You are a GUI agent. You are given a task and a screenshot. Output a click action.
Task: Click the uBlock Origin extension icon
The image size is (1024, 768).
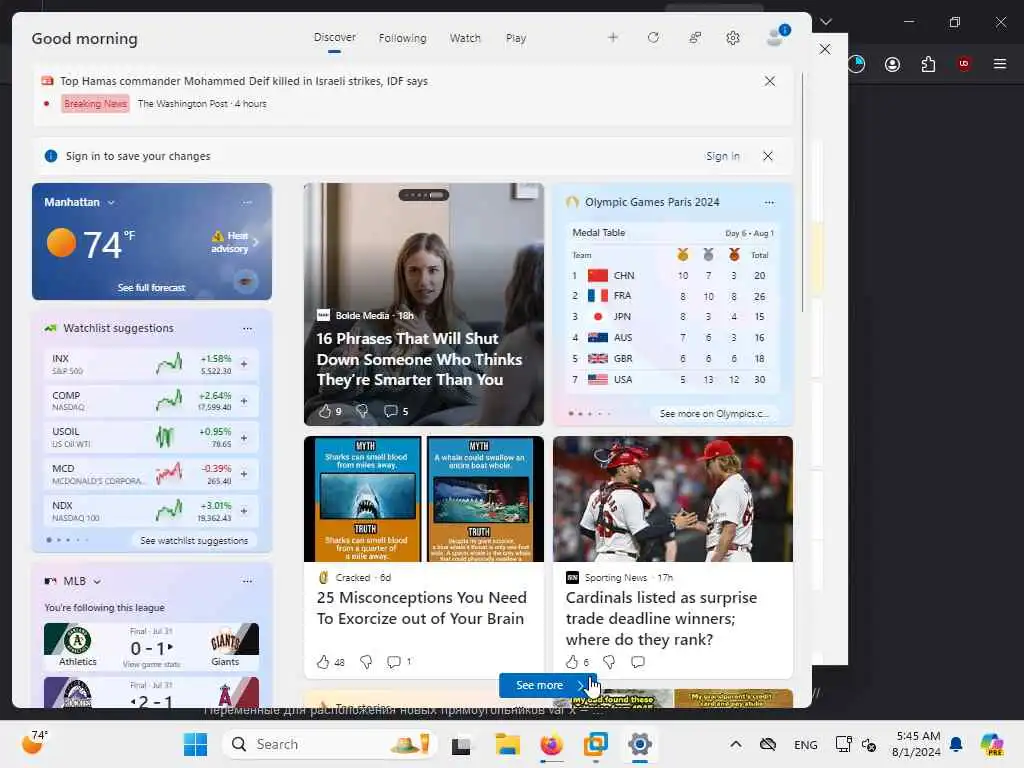click(963, 64)
